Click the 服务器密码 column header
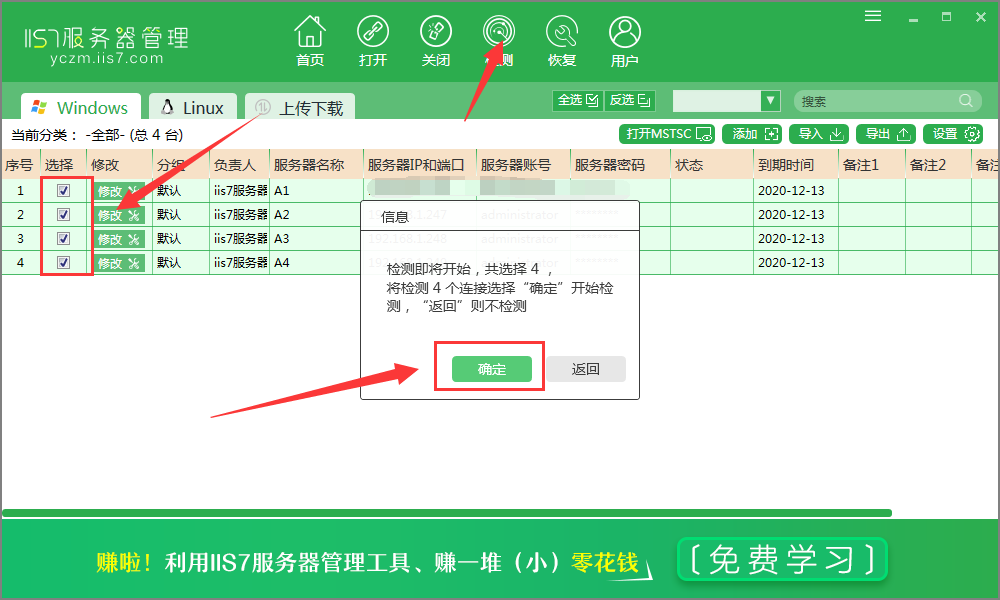Image resolution: width=1000 pixels, height=600 pixels. pyautogui.click(x=620, y=165)
